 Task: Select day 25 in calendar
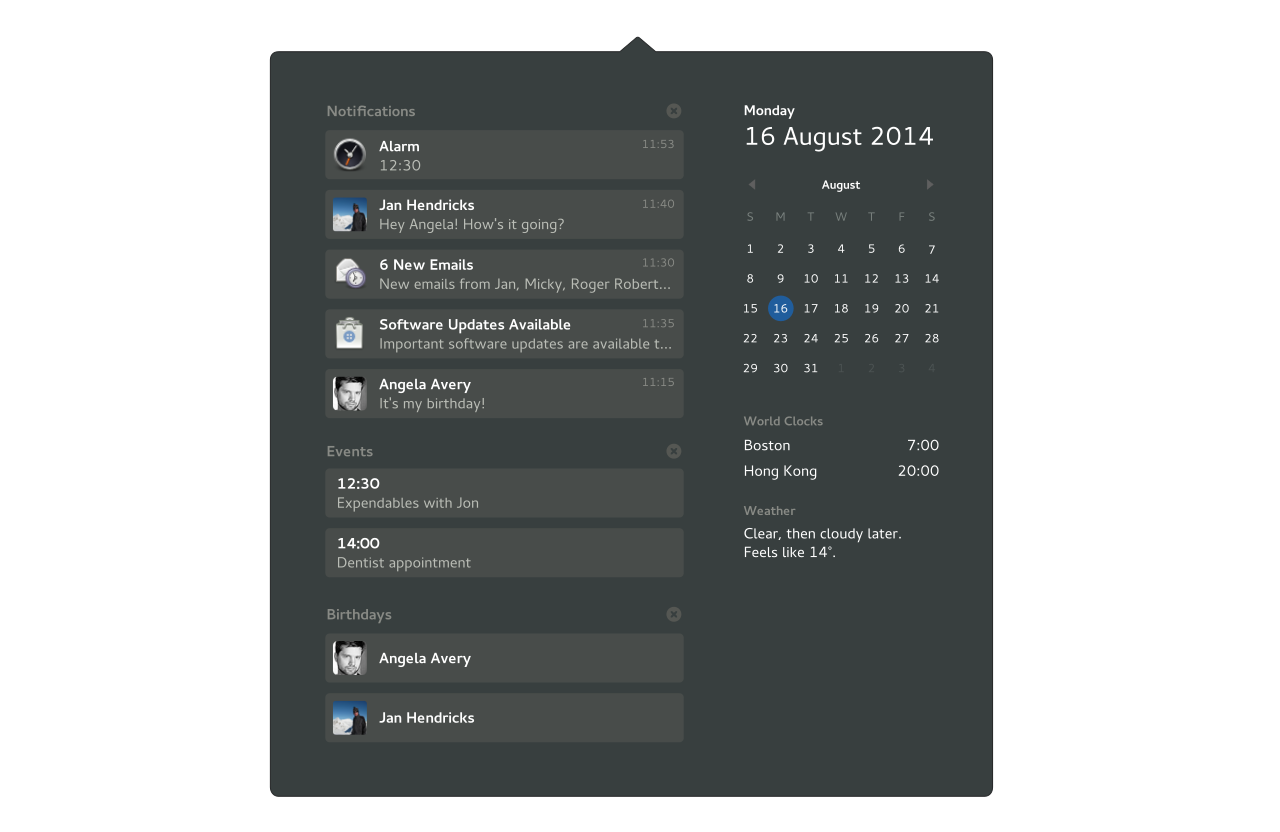click(x=841, y=339)
